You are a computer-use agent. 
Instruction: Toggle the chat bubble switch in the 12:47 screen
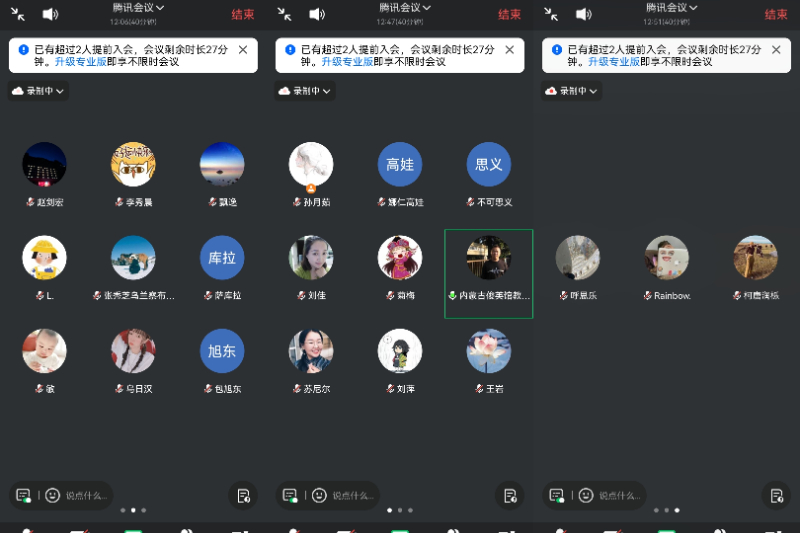tap(290, 495)
